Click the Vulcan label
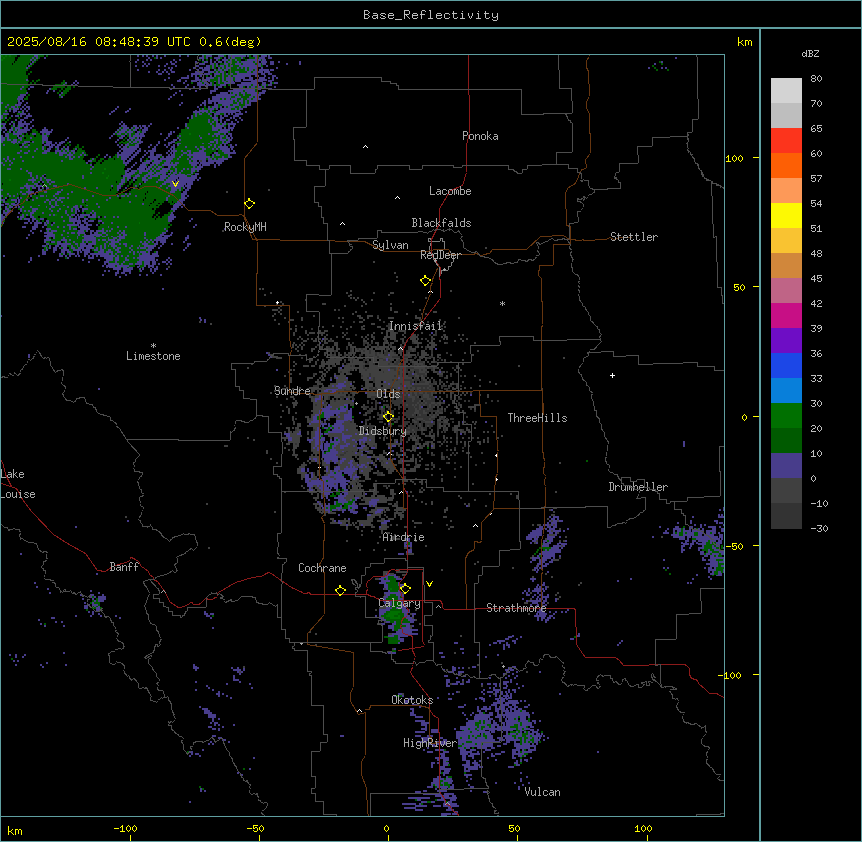The height and width of the screenshot is (842, 862). click(542, 792)
